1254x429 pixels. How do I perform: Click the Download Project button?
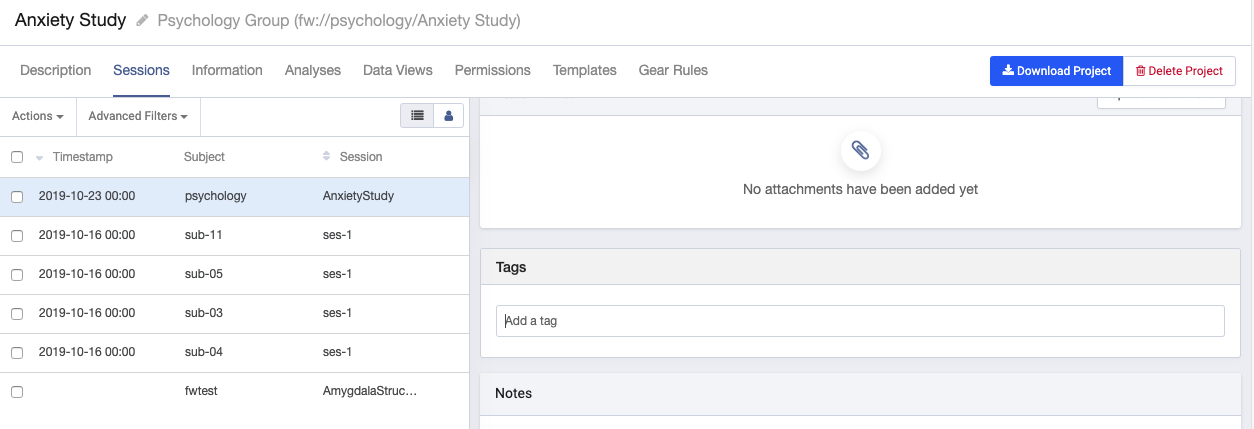[1056, 71]
